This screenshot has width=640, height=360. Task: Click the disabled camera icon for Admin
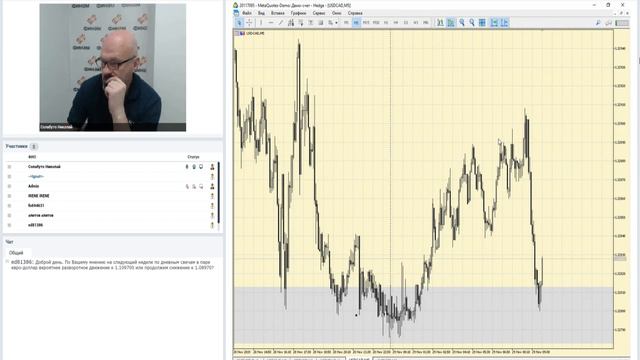(194, 186)
